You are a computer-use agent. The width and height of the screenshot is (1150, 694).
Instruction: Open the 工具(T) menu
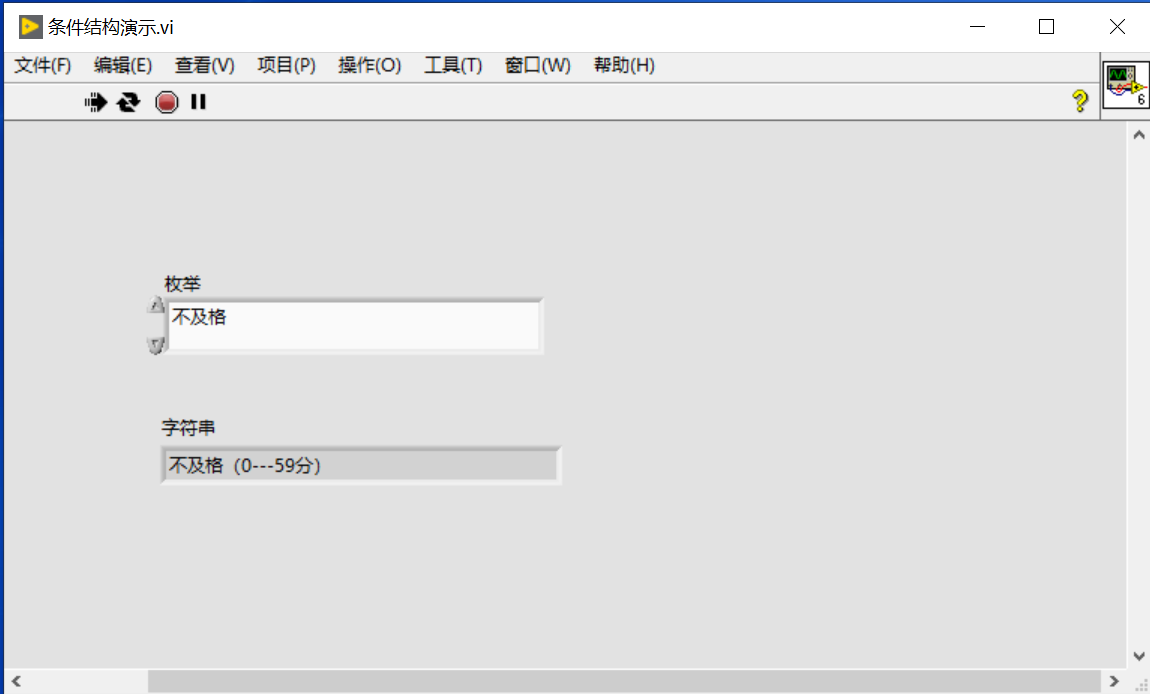[453, 65]
